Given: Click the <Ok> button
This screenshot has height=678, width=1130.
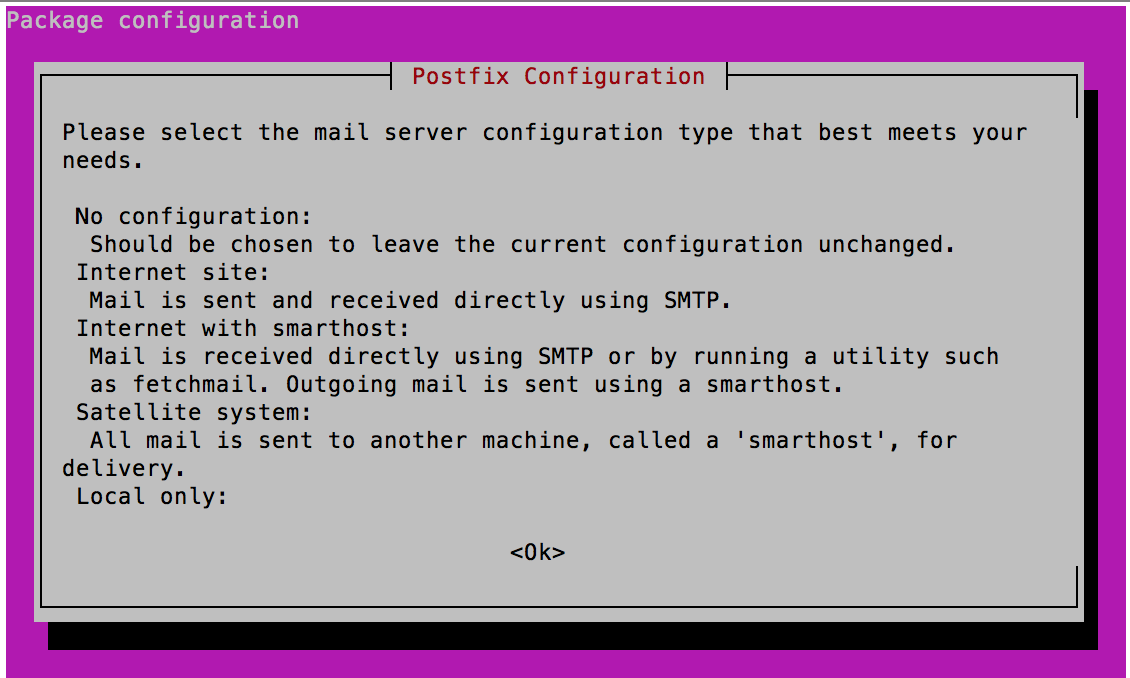Looking at the screenshot, I should [x=538, y=553].
